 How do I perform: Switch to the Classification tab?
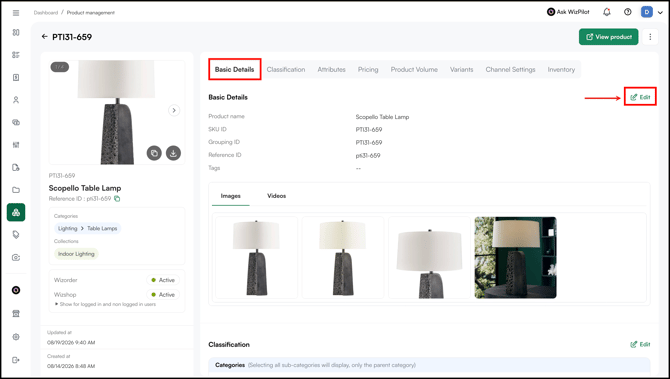(x=286, y=69)
